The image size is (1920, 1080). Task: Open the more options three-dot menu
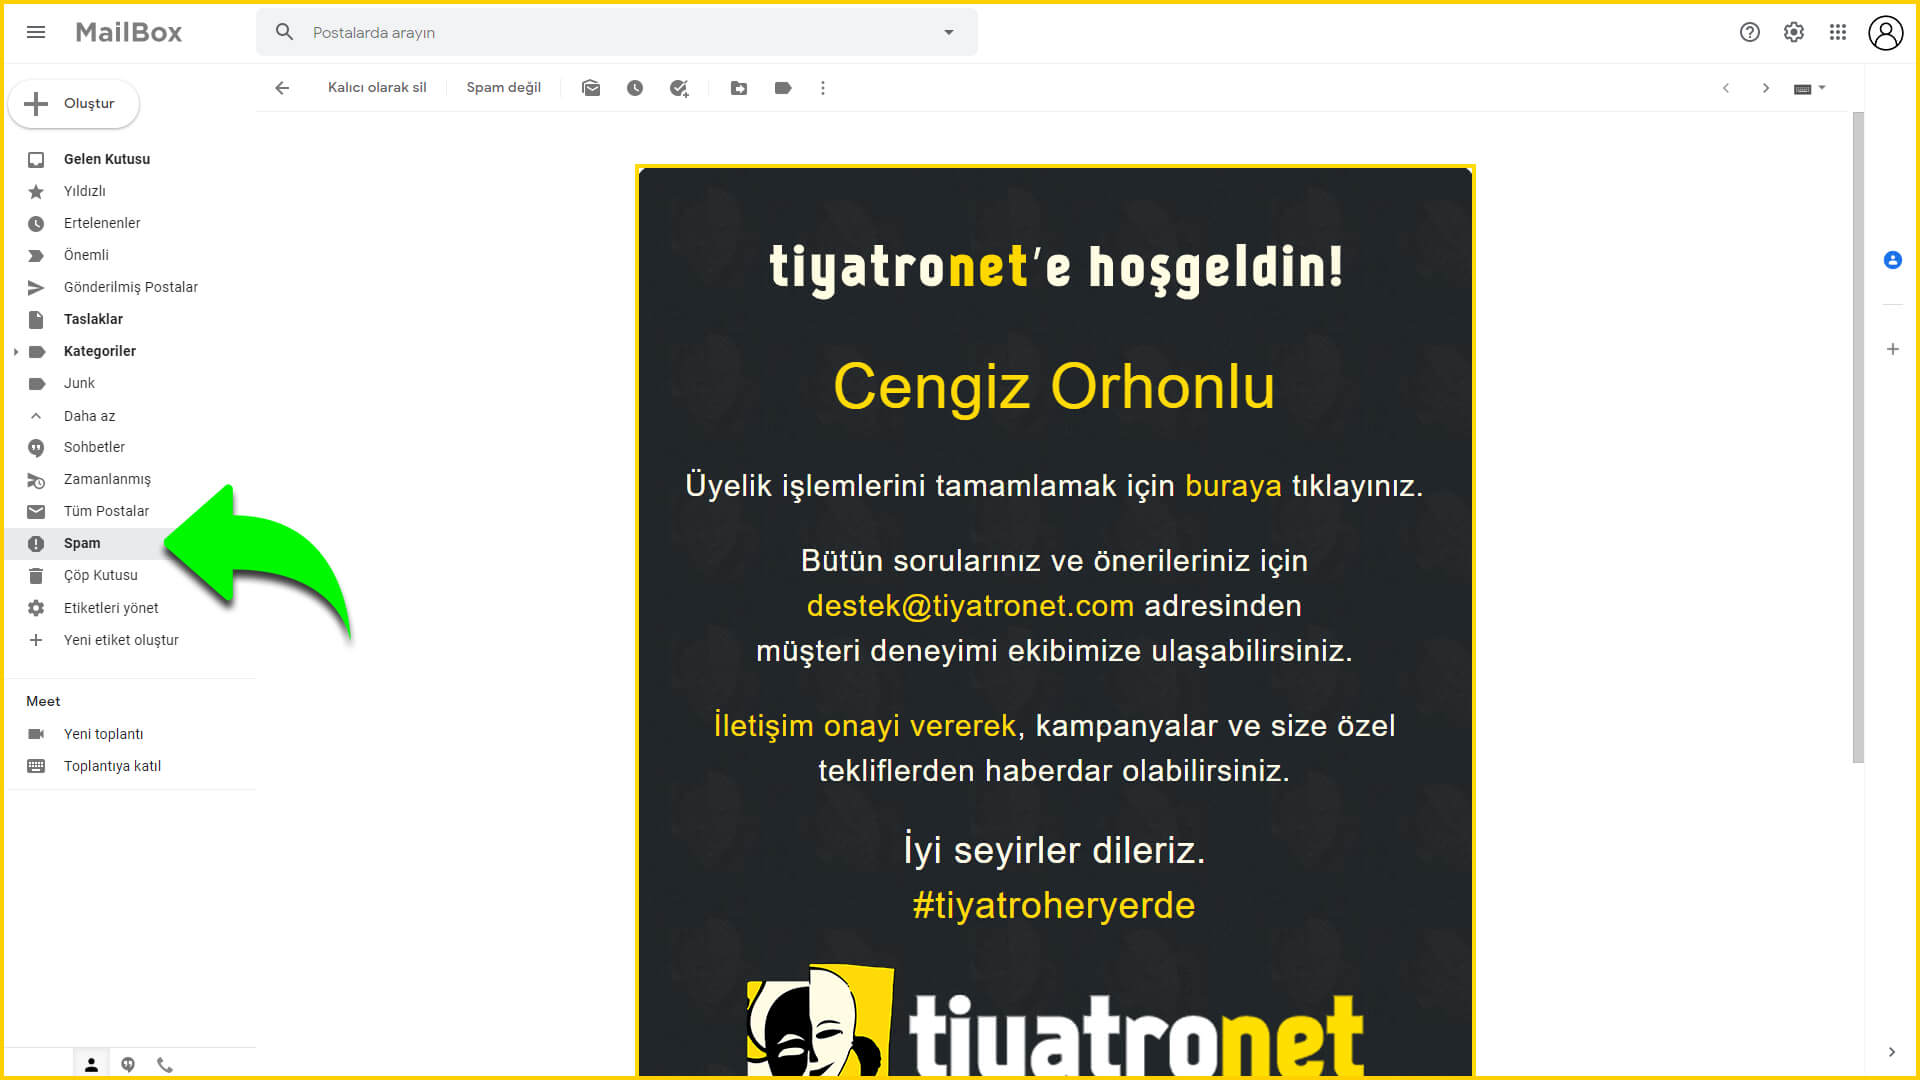point(823,88)
